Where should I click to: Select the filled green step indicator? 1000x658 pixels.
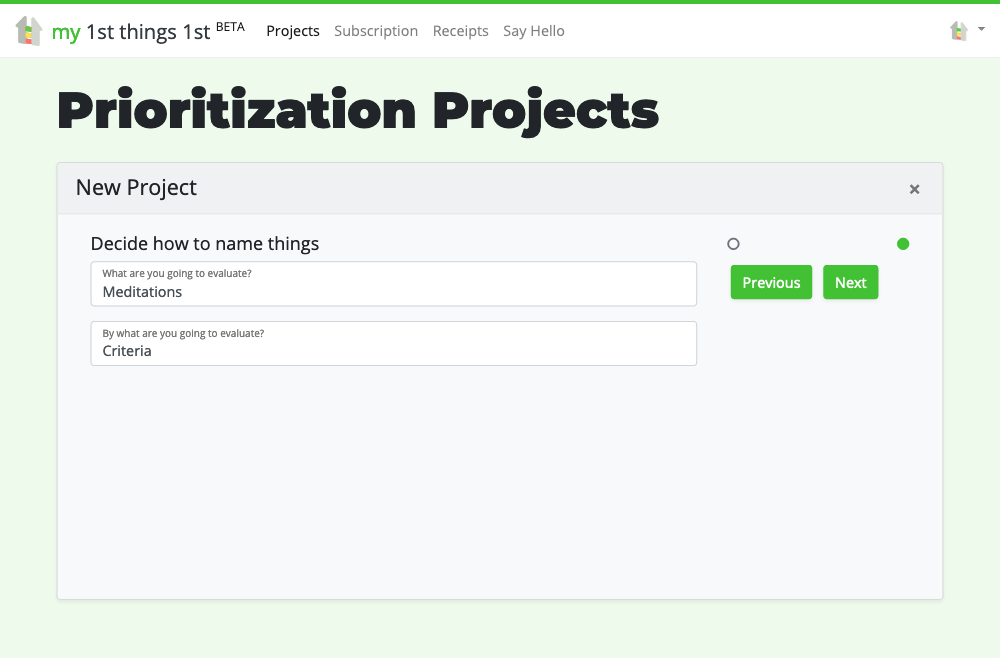pos(902,244)
